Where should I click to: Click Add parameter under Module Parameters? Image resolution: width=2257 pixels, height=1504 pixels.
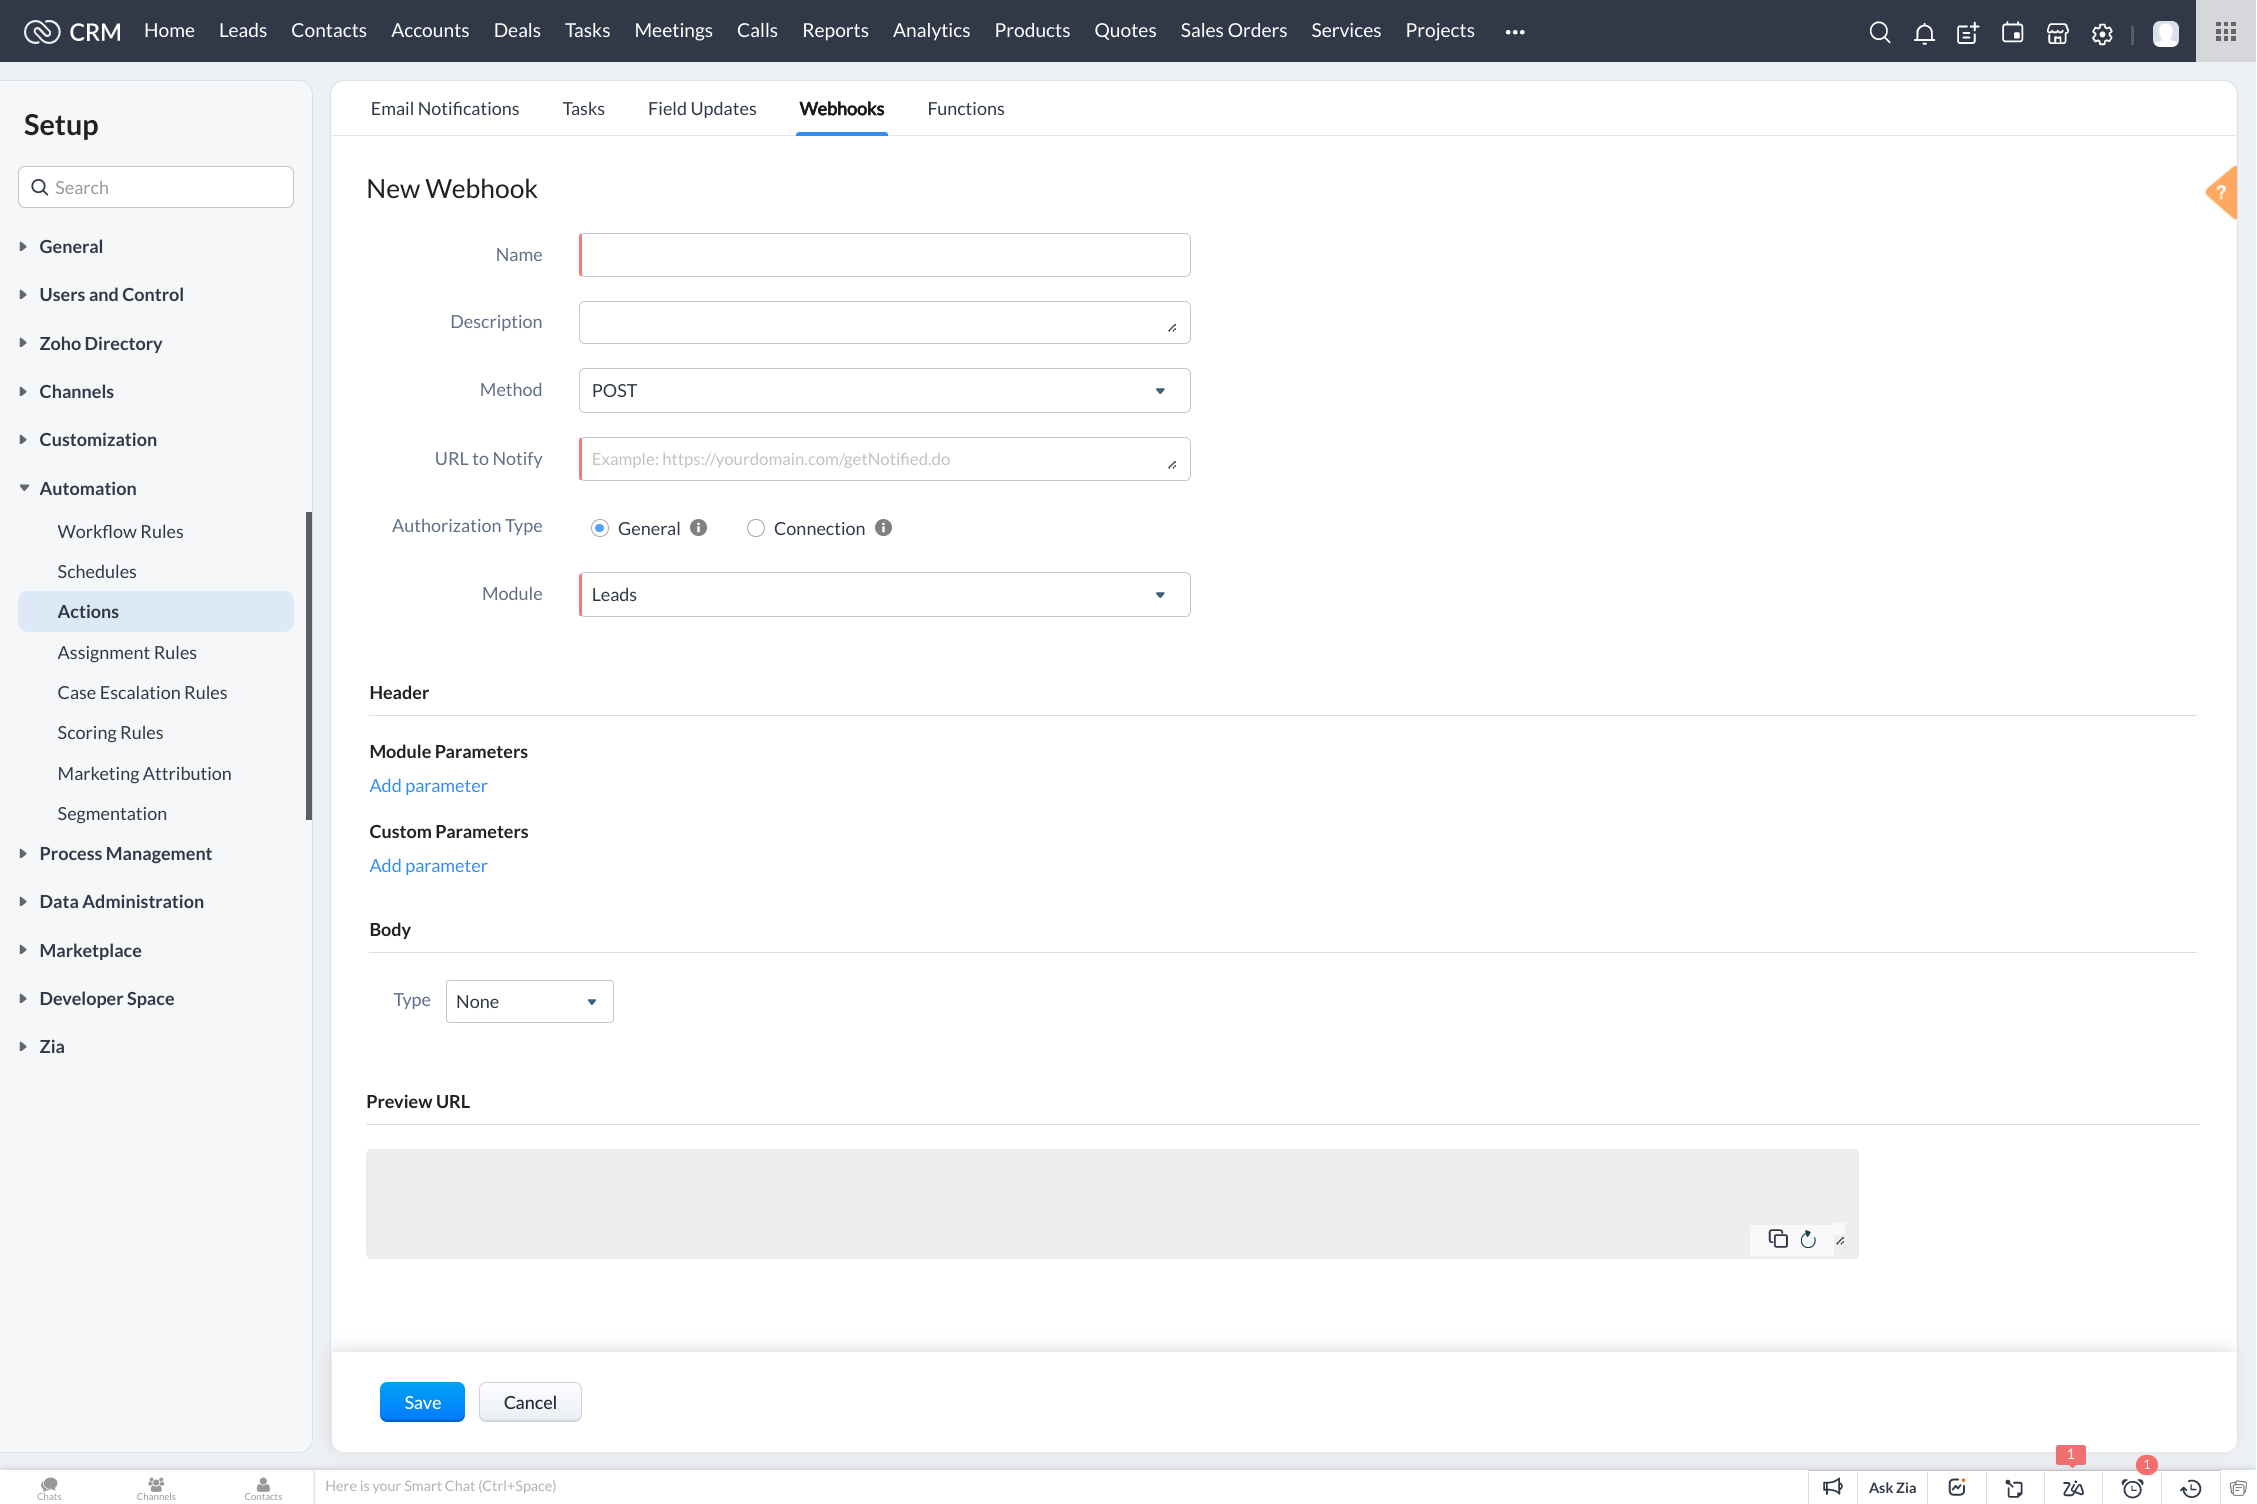coord(428,784)
